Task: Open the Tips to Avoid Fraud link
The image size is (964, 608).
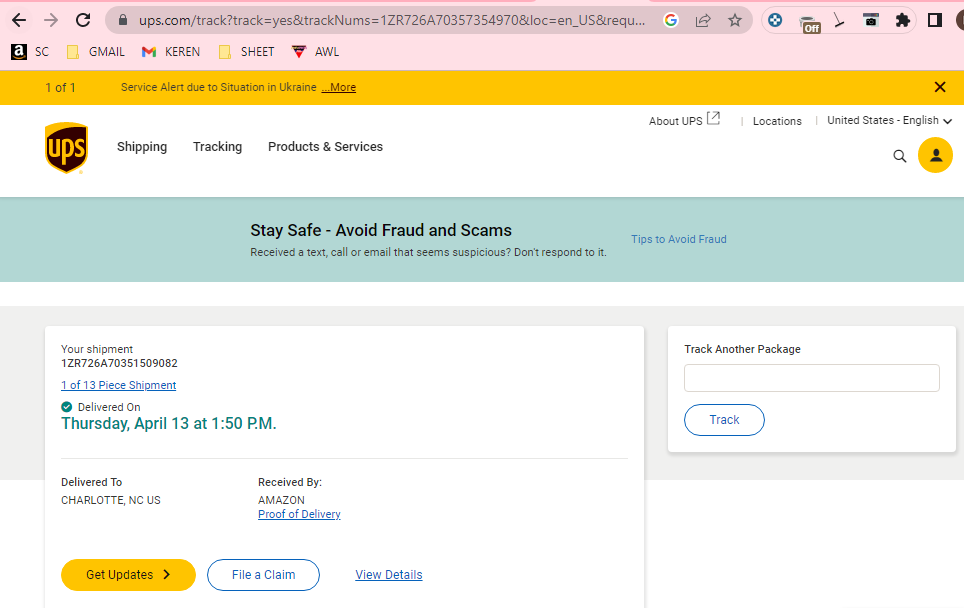Action: tap(679, 239)
